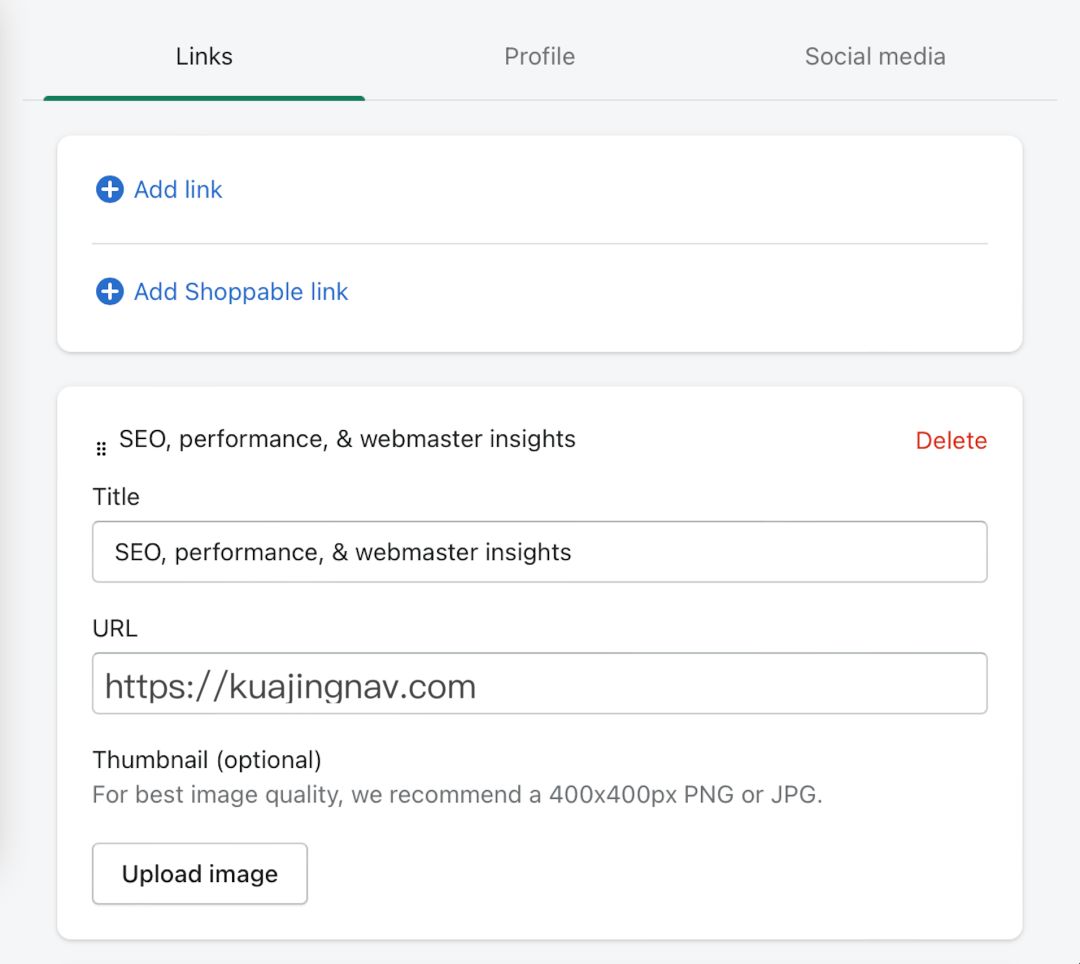Click the SEO link card header text
This screenshot has width=1080, height=964.
tap(347, 439)
